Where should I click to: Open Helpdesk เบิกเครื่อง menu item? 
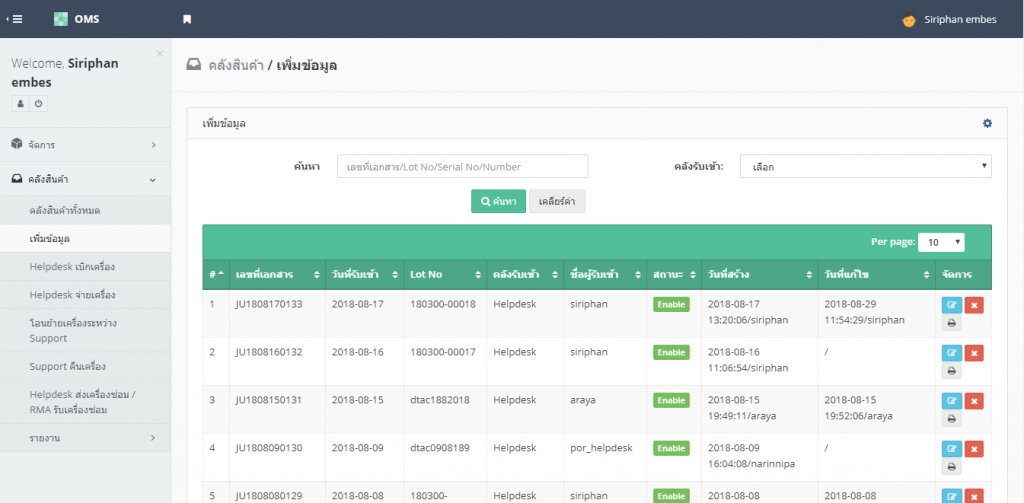(86, 267)
